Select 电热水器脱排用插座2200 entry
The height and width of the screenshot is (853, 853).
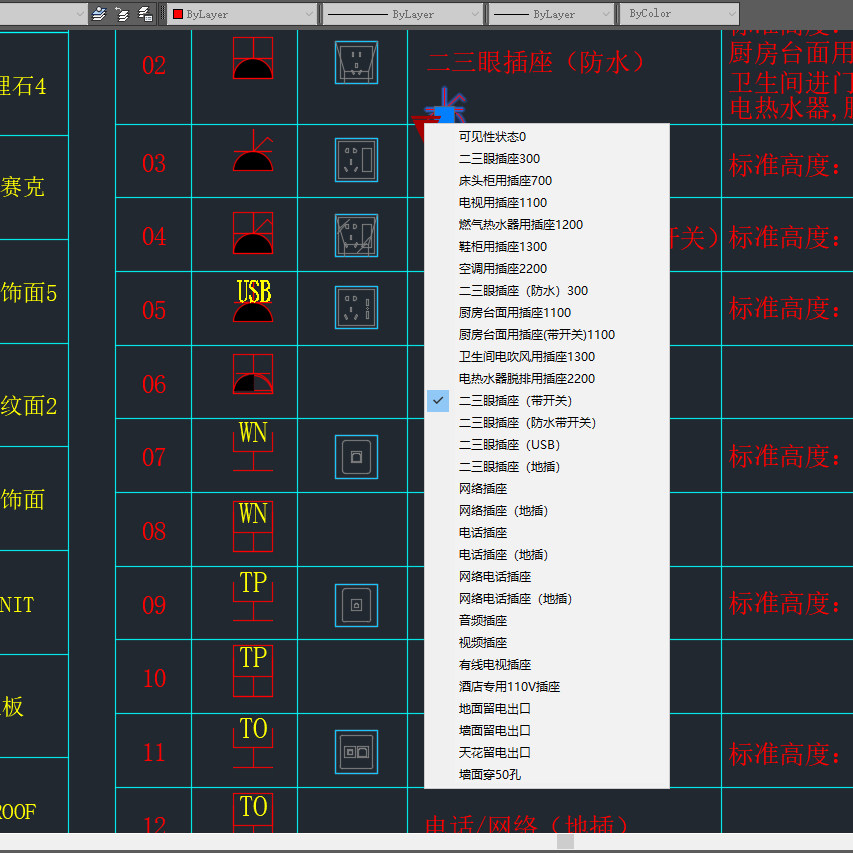(x=547, y=379)
